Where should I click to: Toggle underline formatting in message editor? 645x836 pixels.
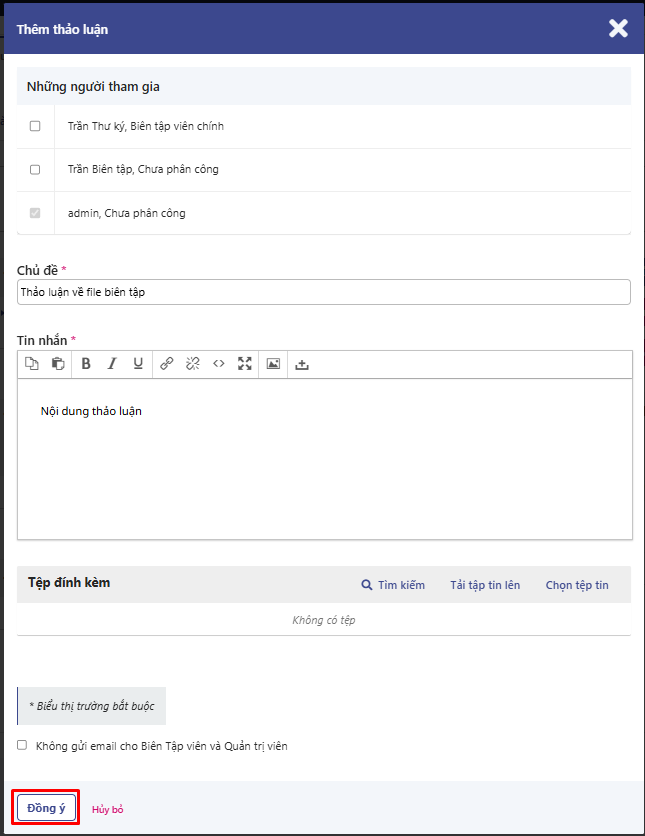pyautogui.click(x=138, y=364)
